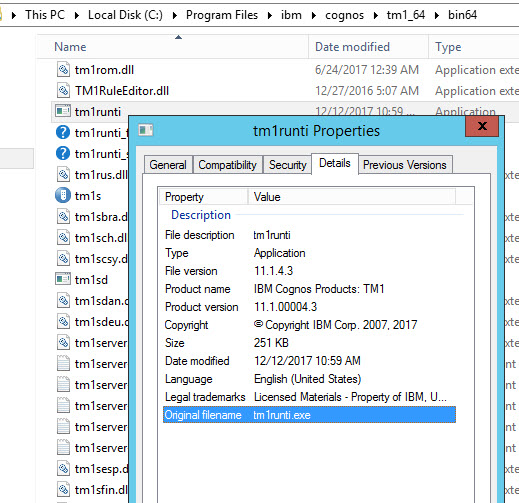The width and height of the screenshot is (519, 503).
Task: Select the Size row showing 251 KB
Action: point(309,343)
